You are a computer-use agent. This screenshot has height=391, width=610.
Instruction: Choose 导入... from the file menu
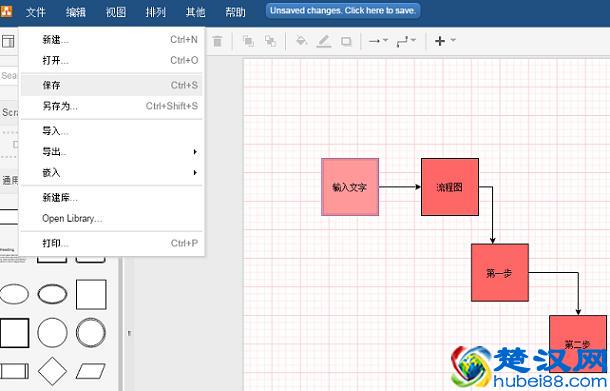point(112,131)
